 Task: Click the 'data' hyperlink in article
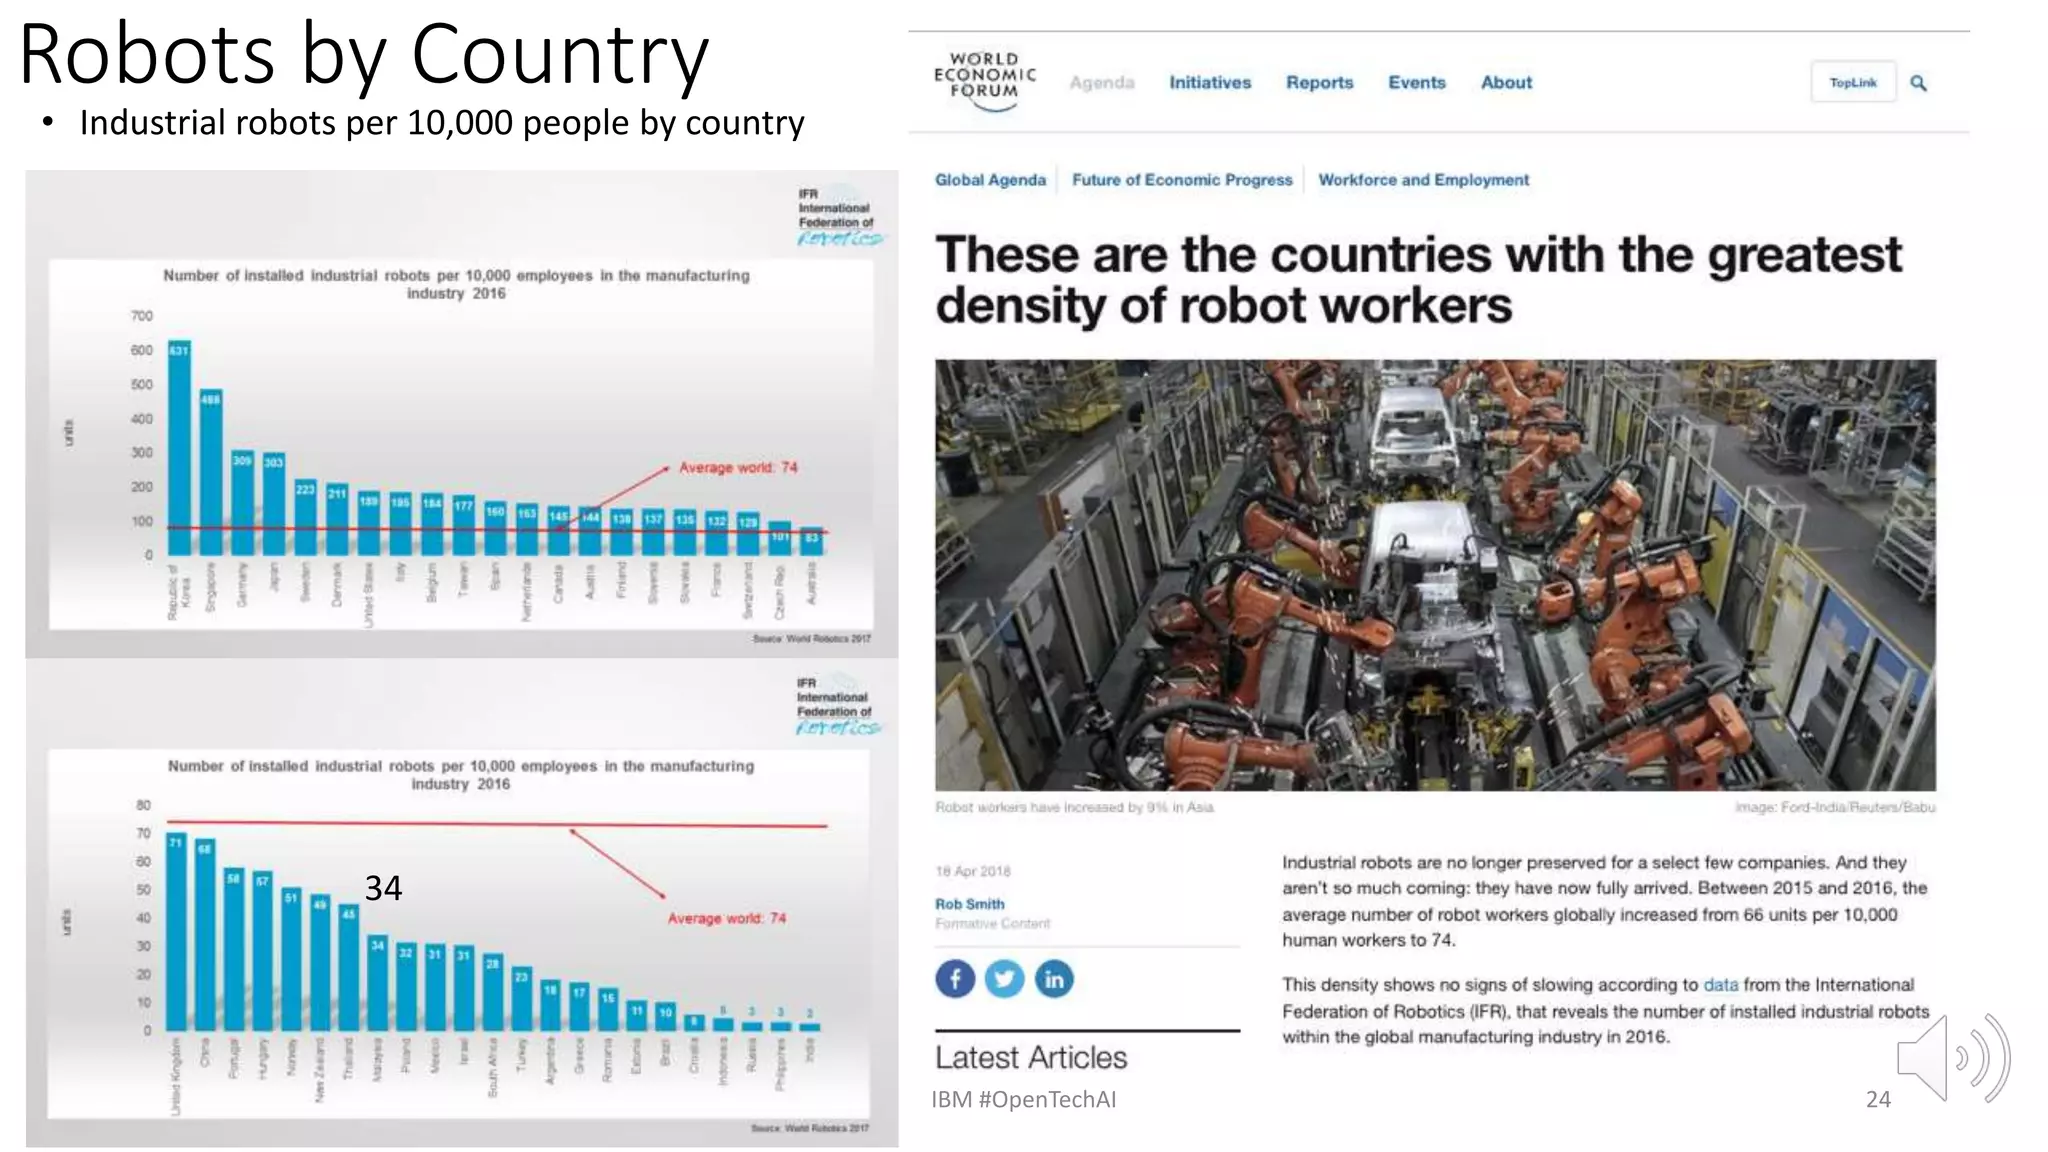pos(1720,984)
